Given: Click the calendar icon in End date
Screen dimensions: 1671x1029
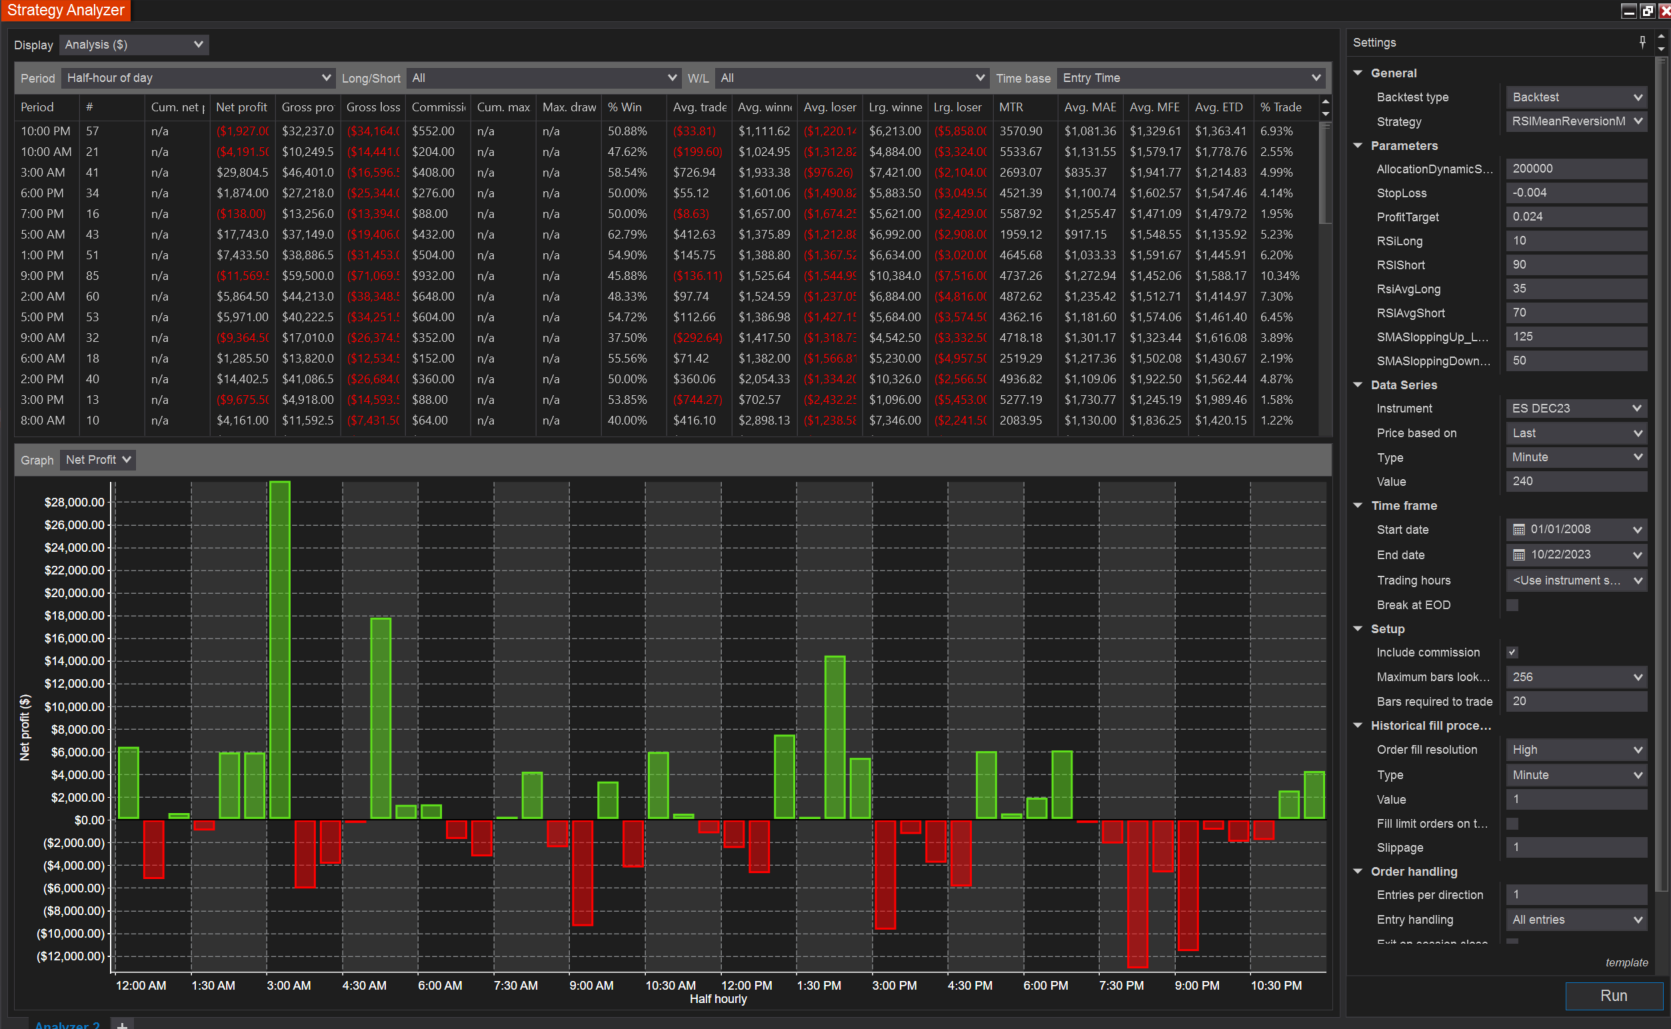Looking at the screenshot, I should click(1519, 555).
